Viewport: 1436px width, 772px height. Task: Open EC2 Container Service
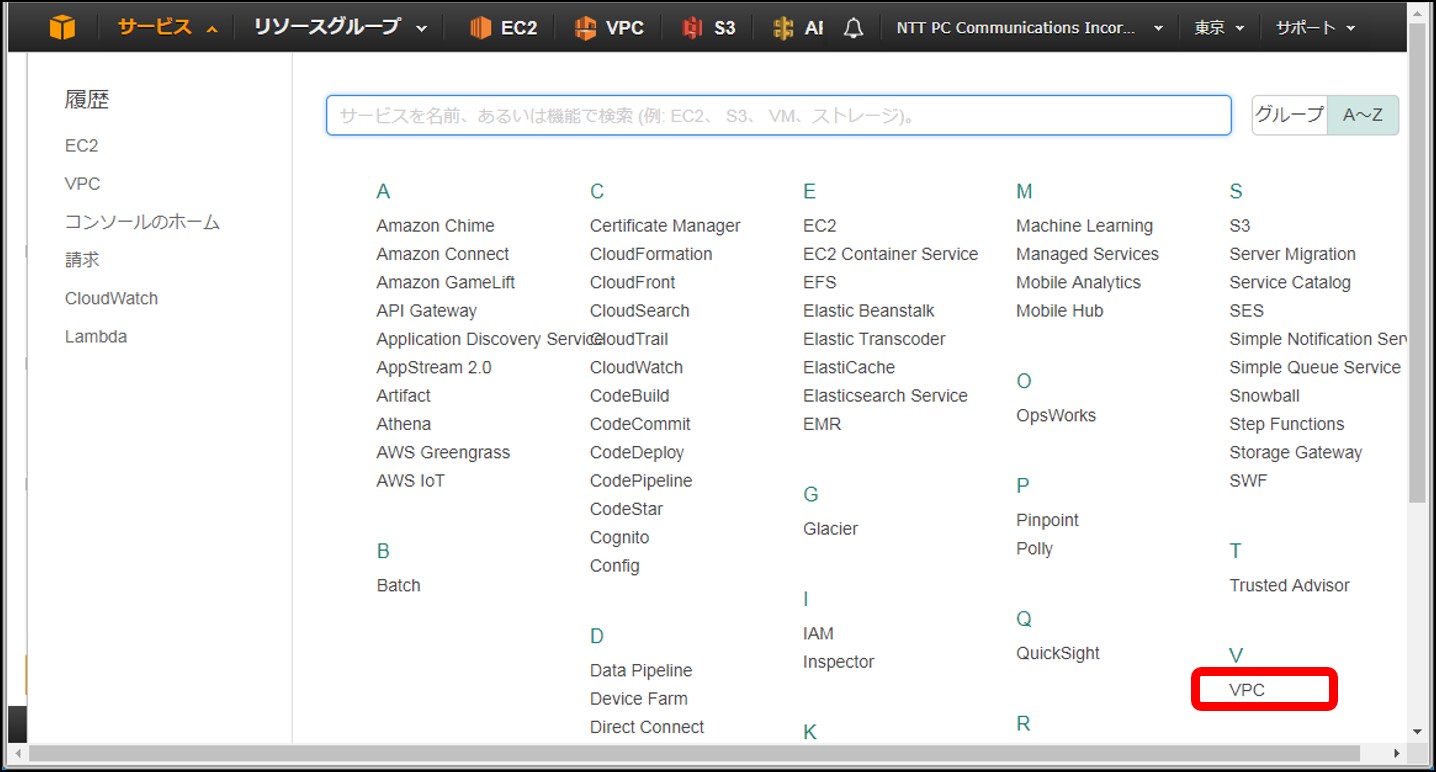click(889, 254)
